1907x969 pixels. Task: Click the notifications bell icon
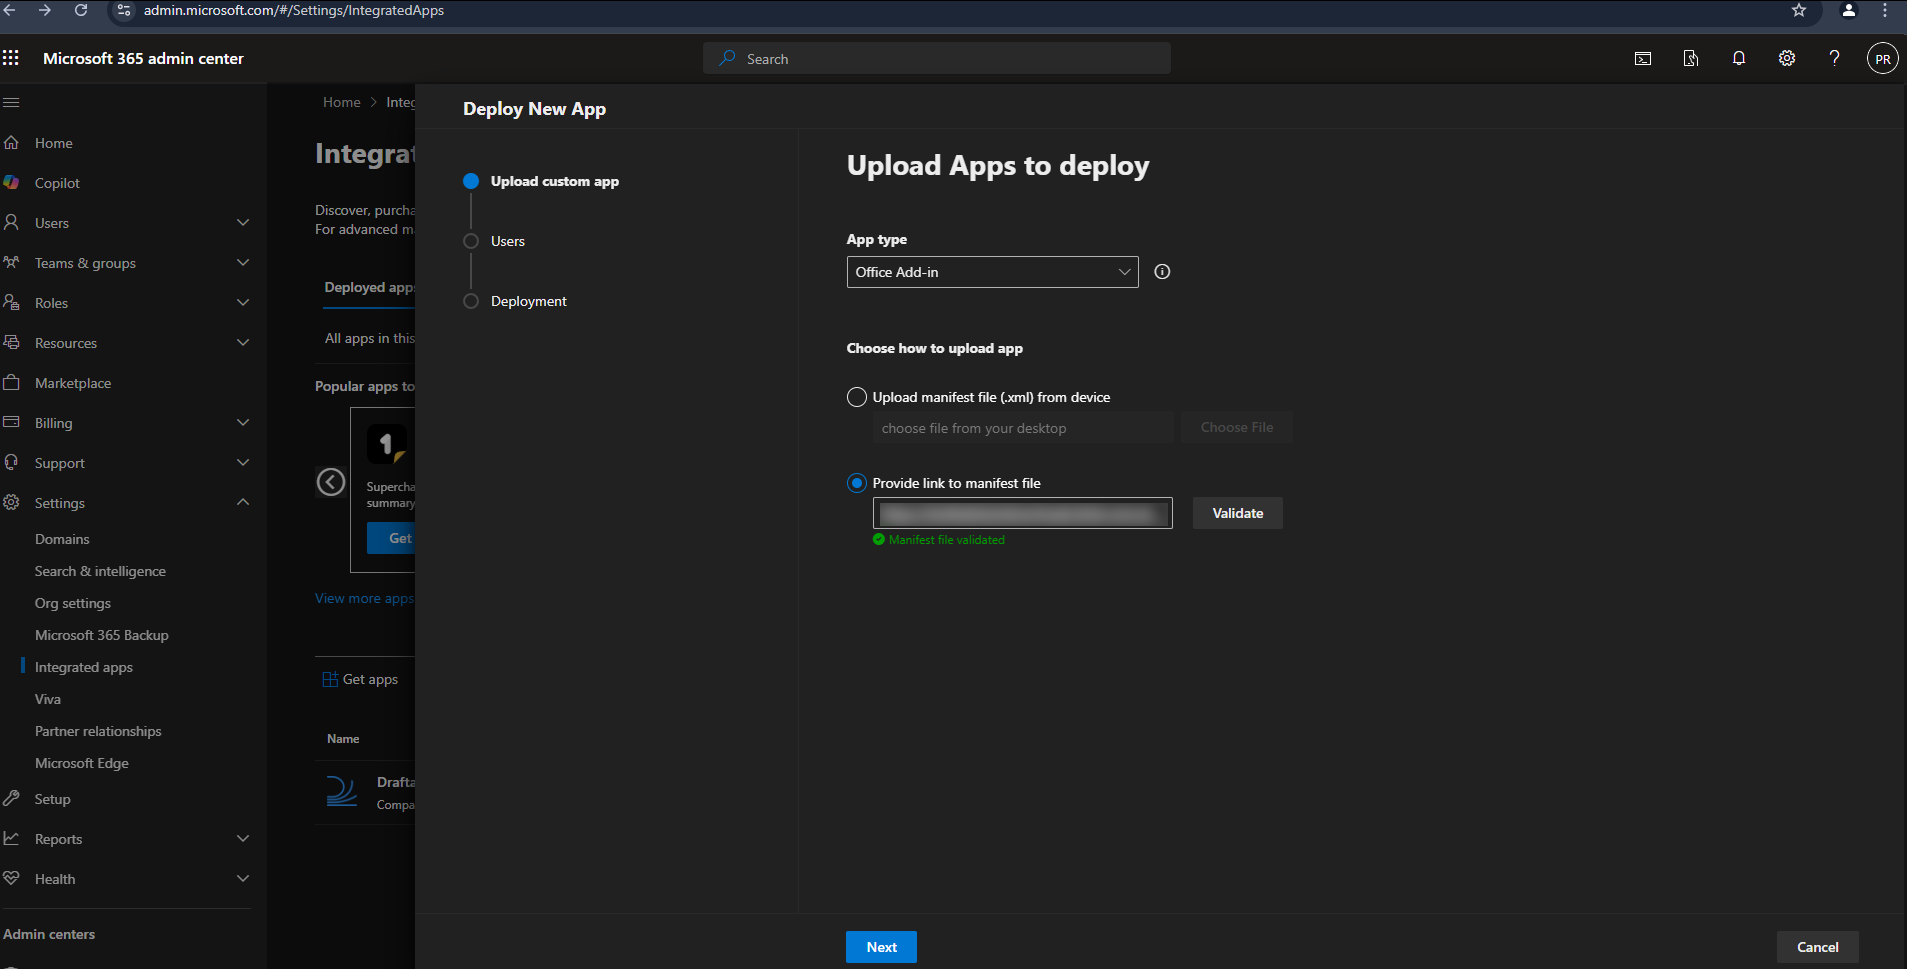click(x=1738, y=59)
